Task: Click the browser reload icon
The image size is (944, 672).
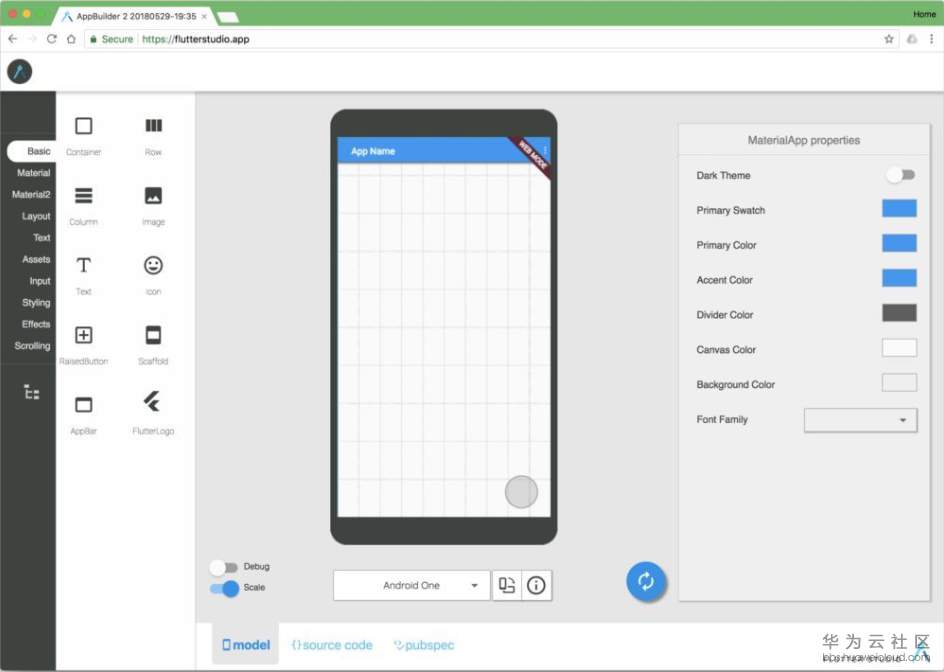Action: [x=51, y=39]
